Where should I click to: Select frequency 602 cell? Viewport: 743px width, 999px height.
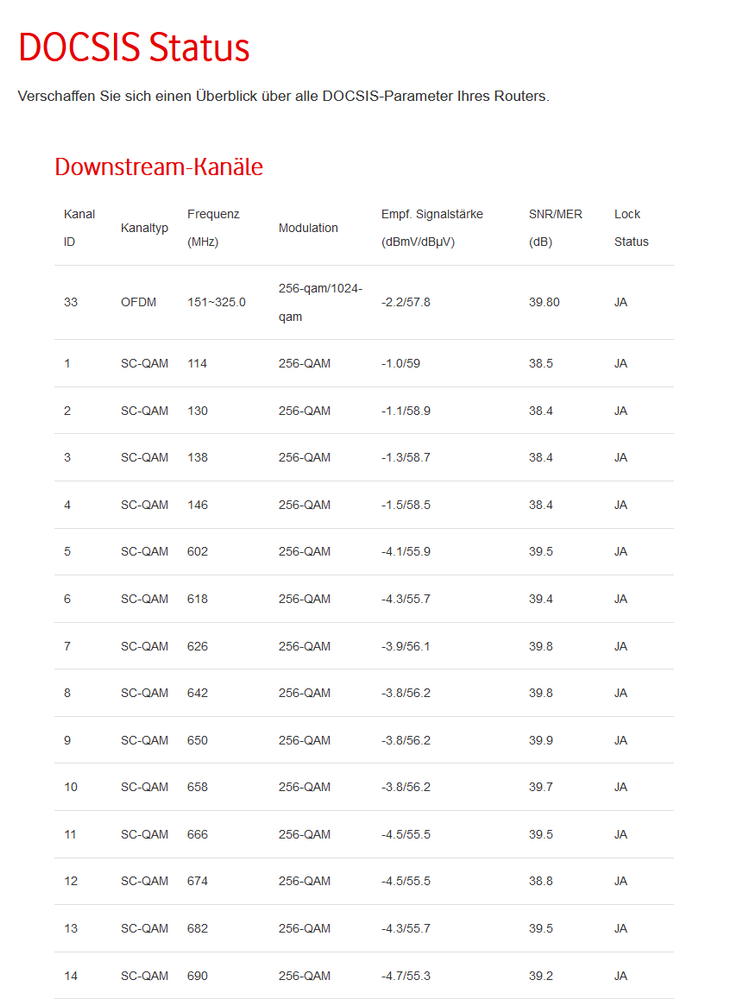[x=198, y=552]
